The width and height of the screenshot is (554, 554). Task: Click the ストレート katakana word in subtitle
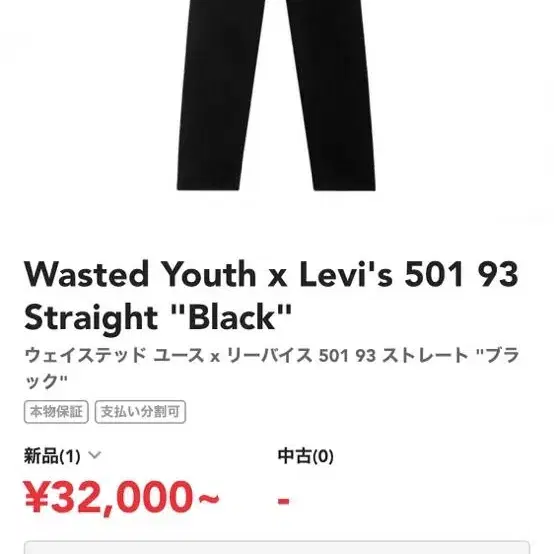426,355
